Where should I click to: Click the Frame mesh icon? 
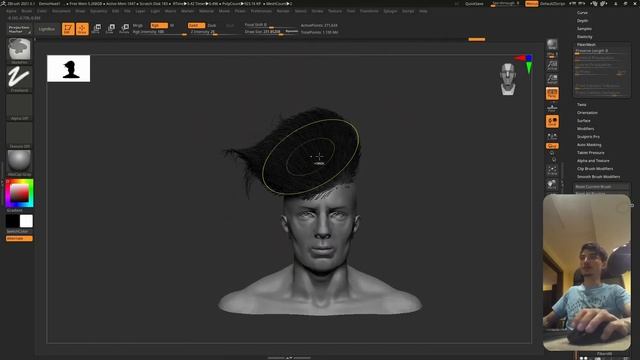pos(552,170)
